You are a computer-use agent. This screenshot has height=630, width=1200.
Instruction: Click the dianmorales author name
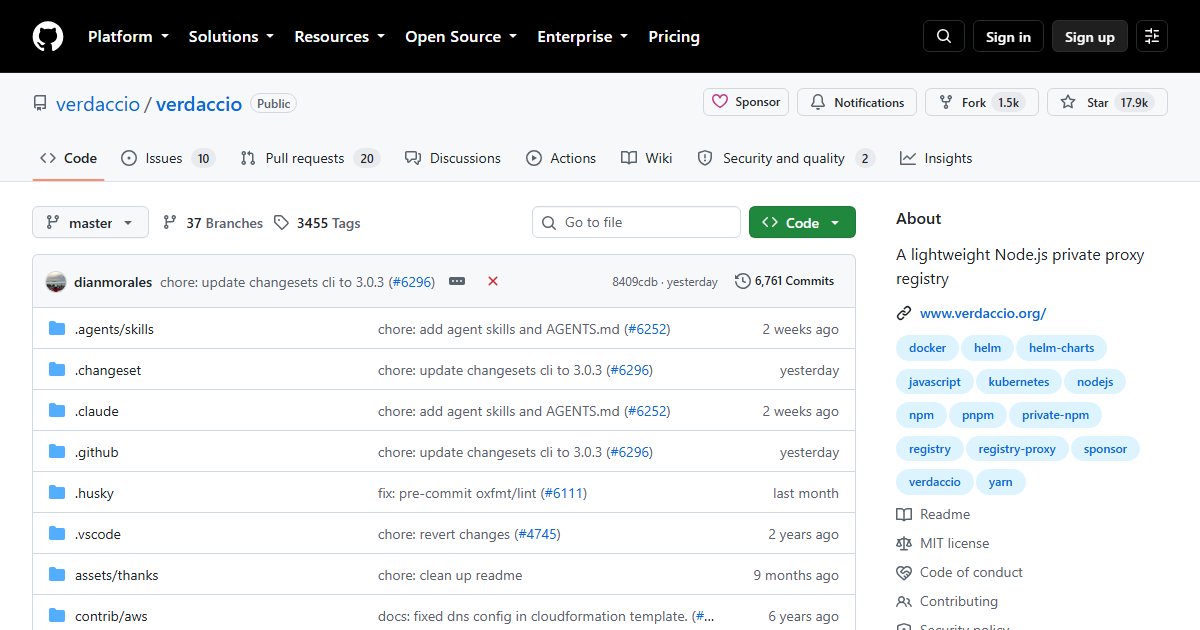click(x=113, y=282)
